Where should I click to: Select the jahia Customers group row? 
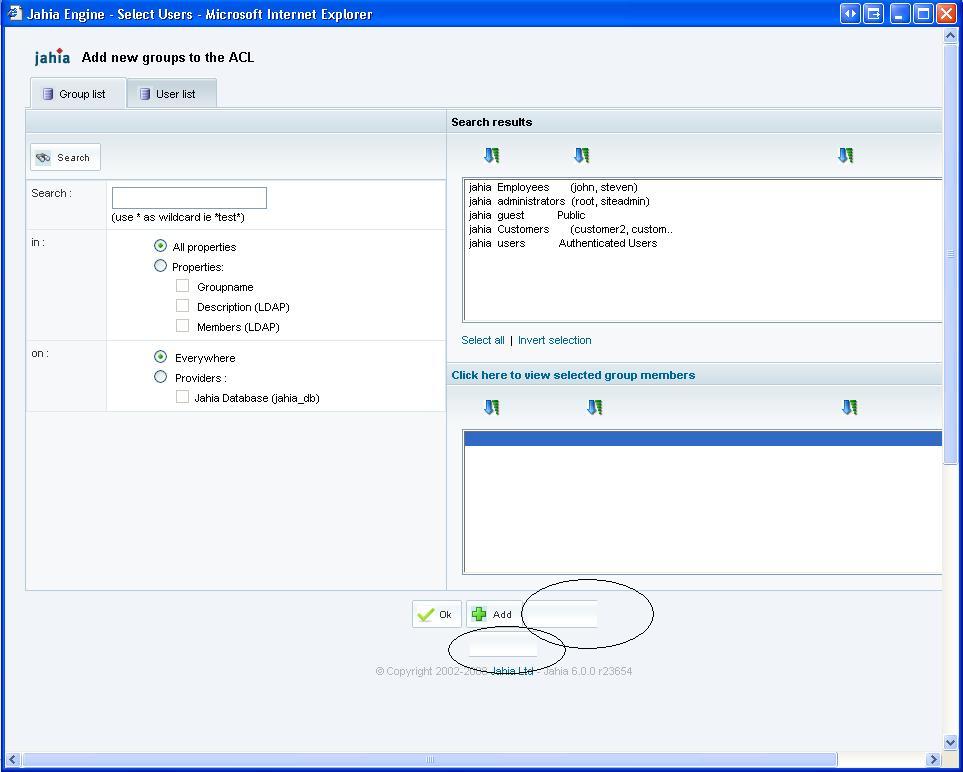(x=703, y=229)
